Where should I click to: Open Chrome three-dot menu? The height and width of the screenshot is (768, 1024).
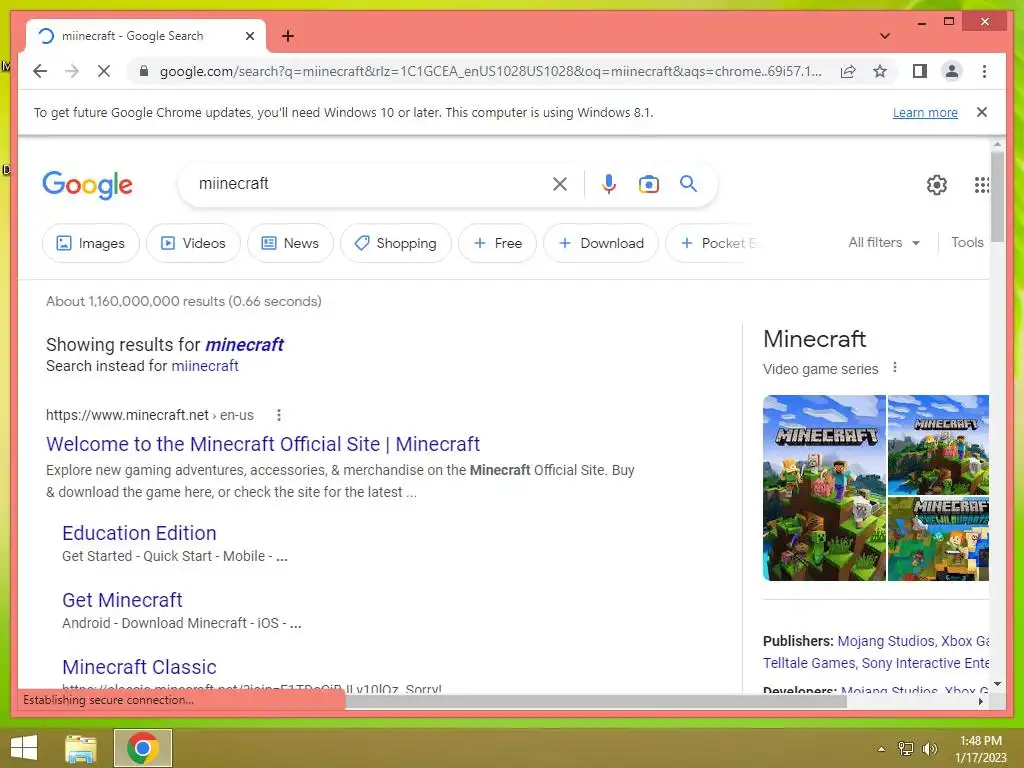point(984,71)
